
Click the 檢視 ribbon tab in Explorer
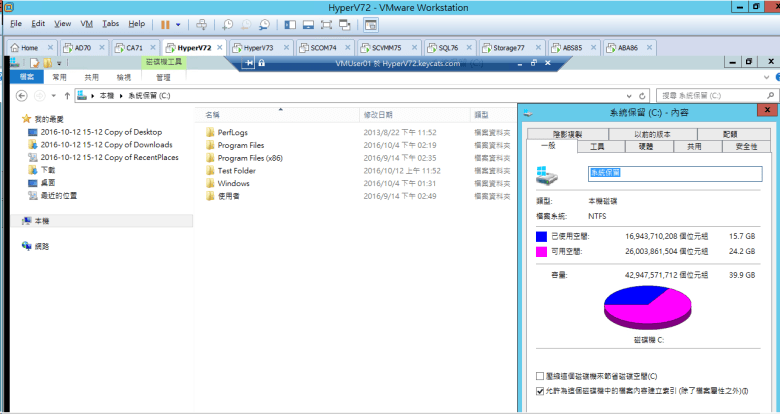(123, 76)
